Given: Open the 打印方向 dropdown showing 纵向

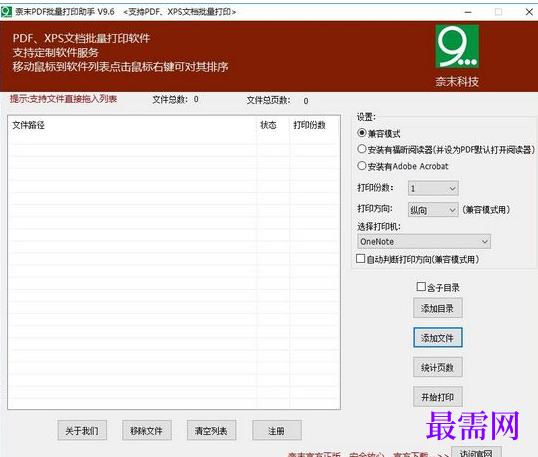Looking at the screenshot, I should click(433, 209).
